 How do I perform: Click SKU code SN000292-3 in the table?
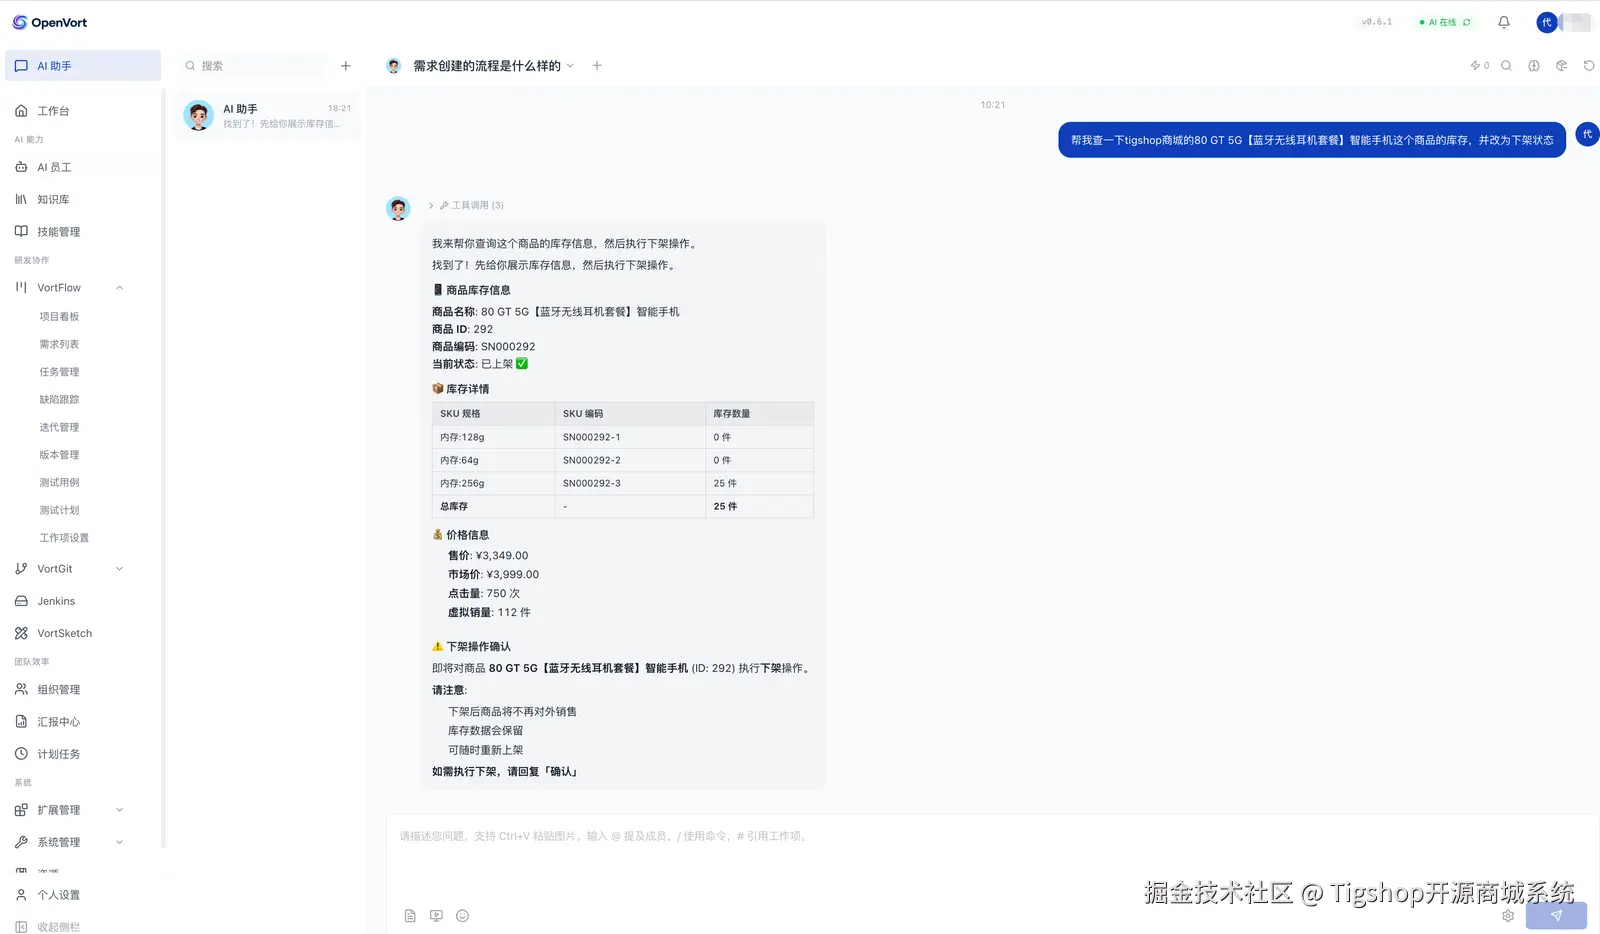coord(592,483)
